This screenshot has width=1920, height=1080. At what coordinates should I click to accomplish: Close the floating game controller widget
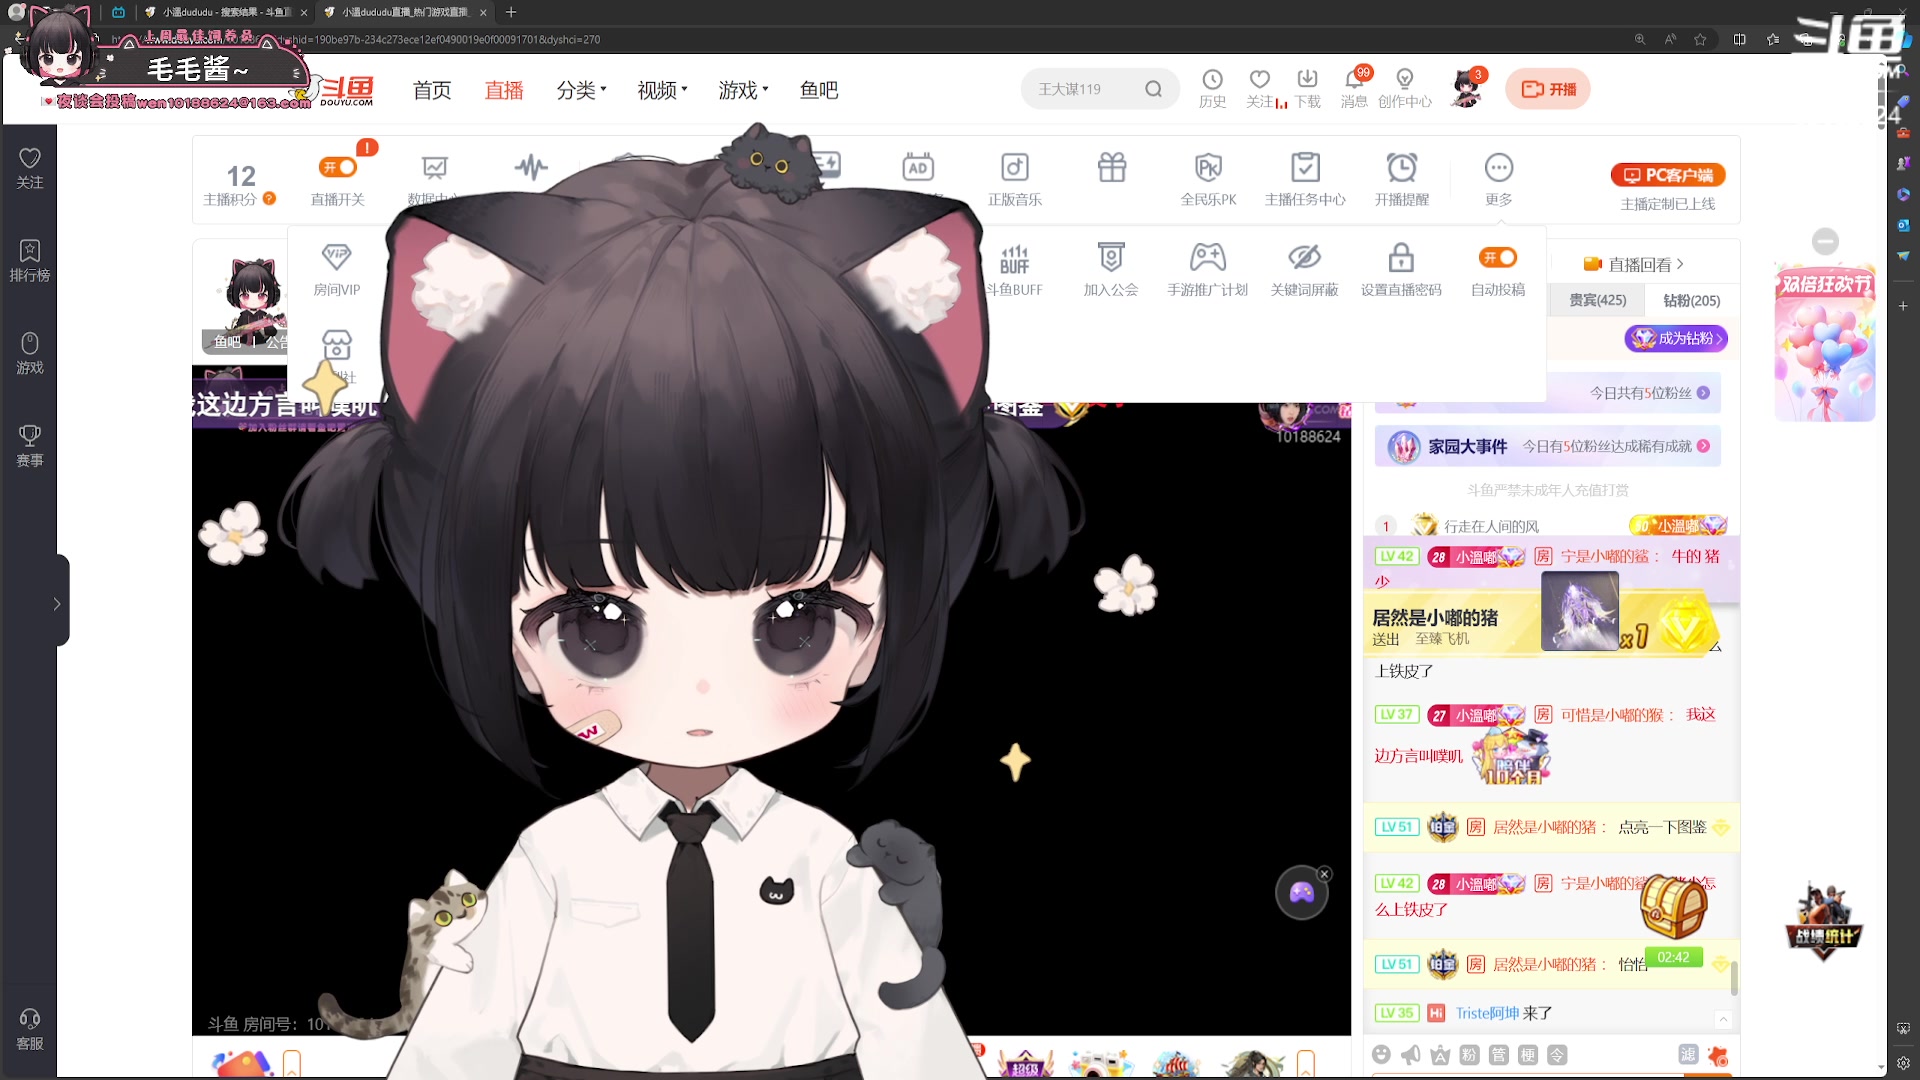pos(1324,874)
